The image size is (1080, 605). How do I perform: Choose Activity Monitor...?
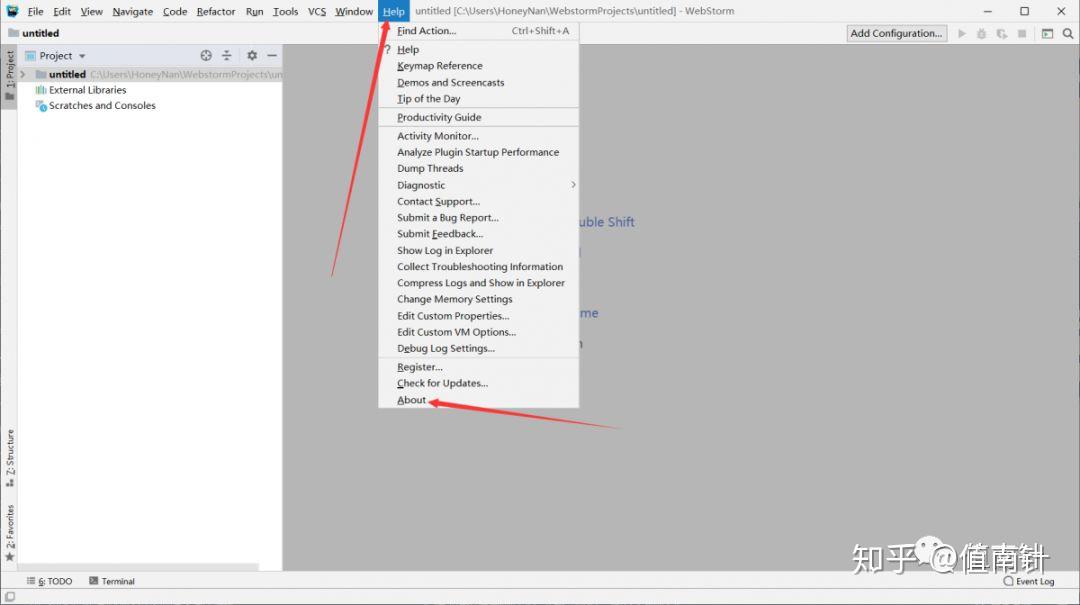(x=479, y=136)
